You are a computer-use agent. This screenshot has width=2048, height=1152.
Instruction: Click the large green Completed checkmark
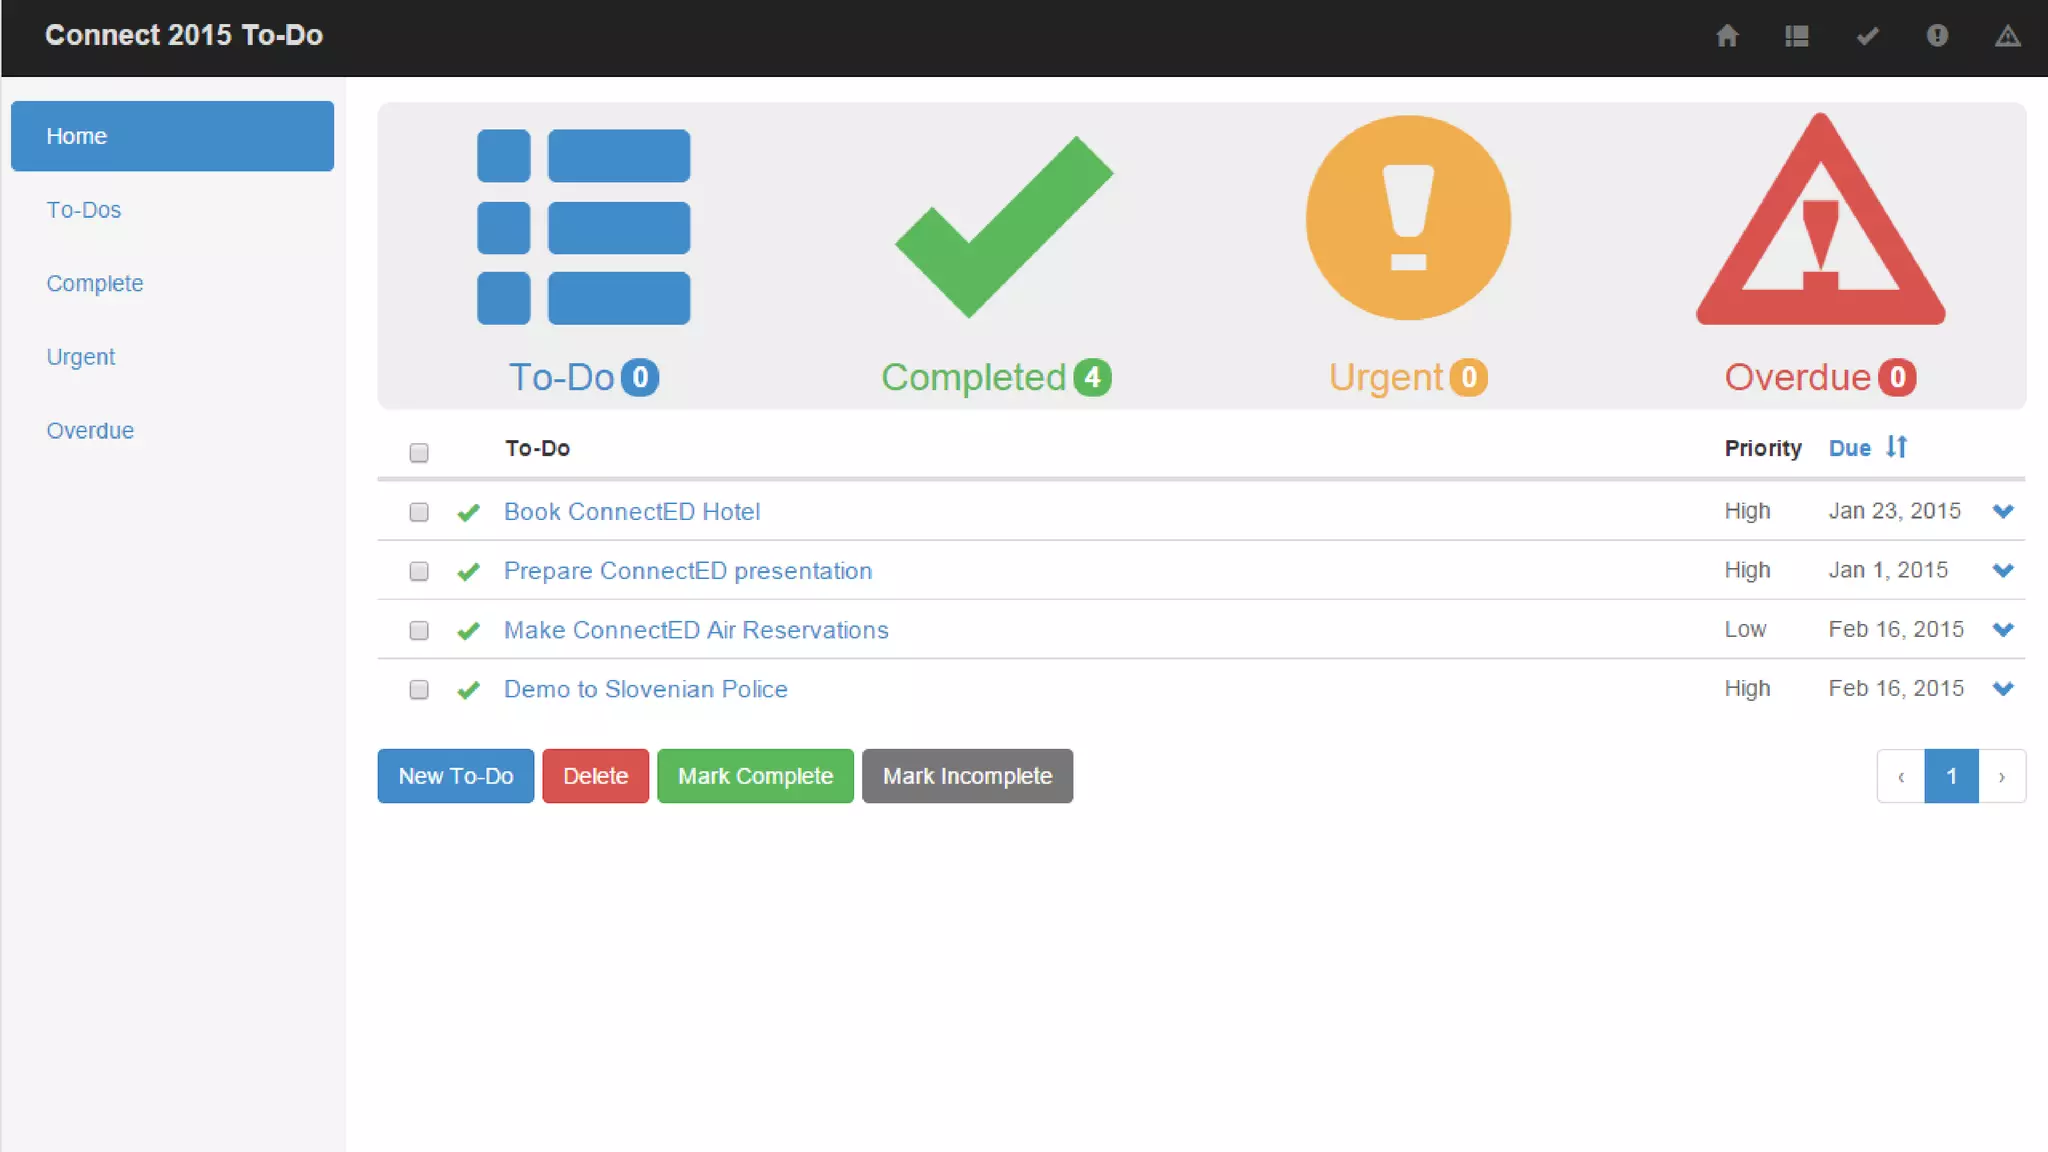[1002, 227]
